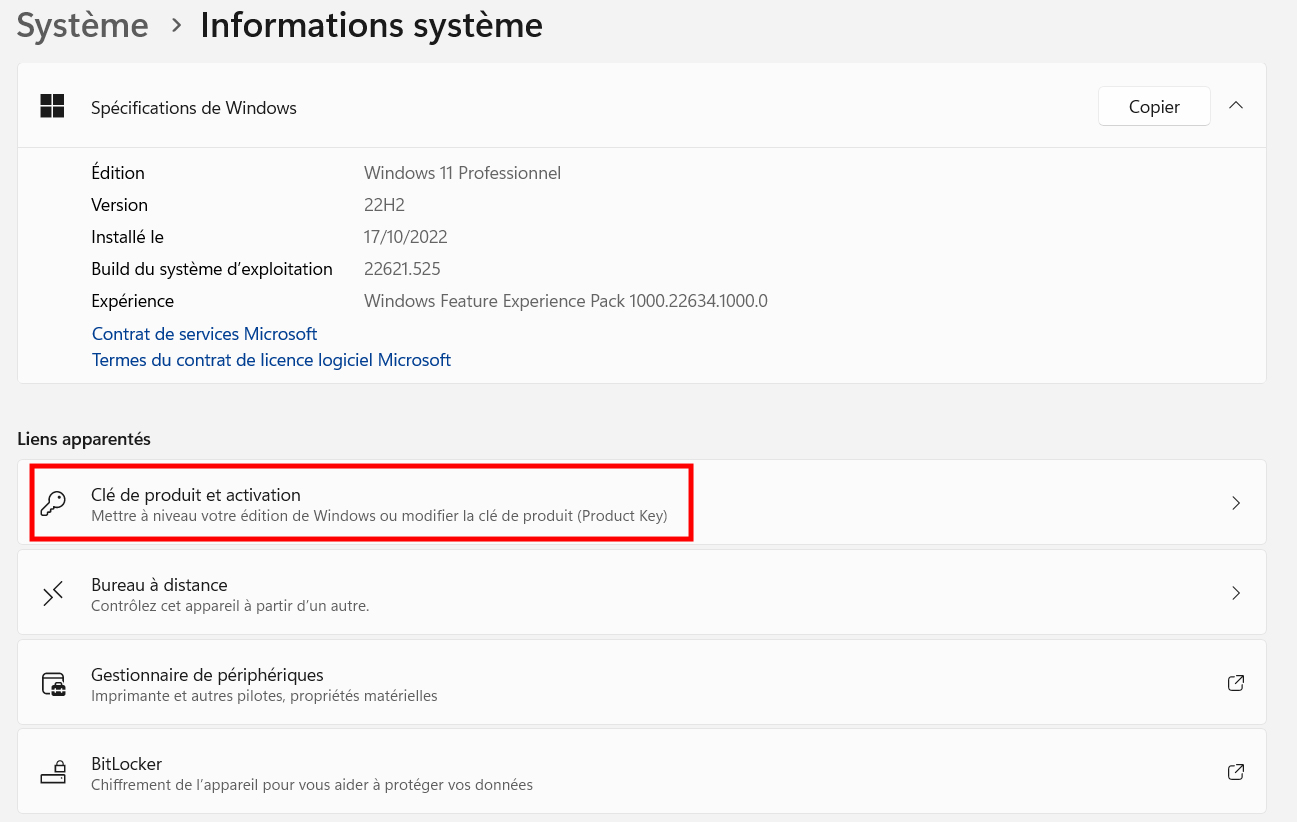Click the key icon for Clé de produit
The height and width of the screenshot is (822, 1297).
pyautogui.click(x=53, y=503)
